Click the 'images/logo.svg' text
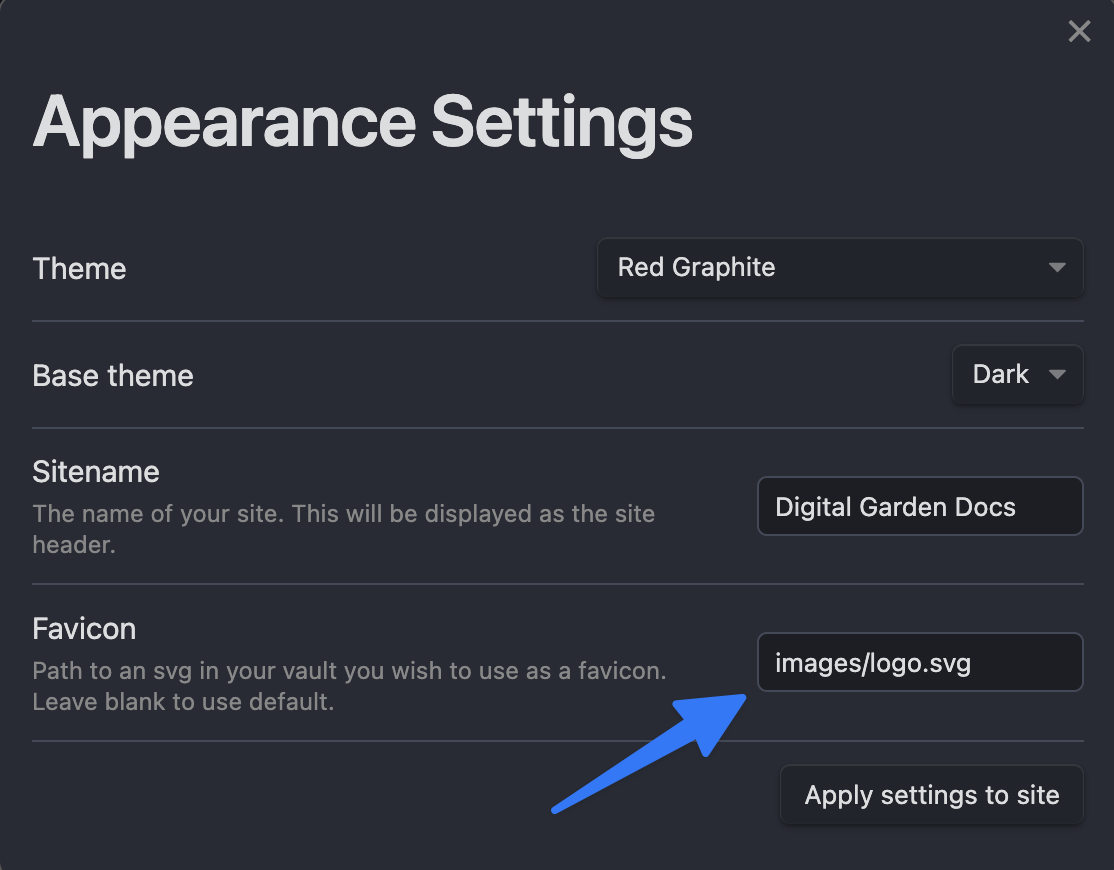Image resolution: width=1114 pixels, height=870 pixels. pos(873,663)
